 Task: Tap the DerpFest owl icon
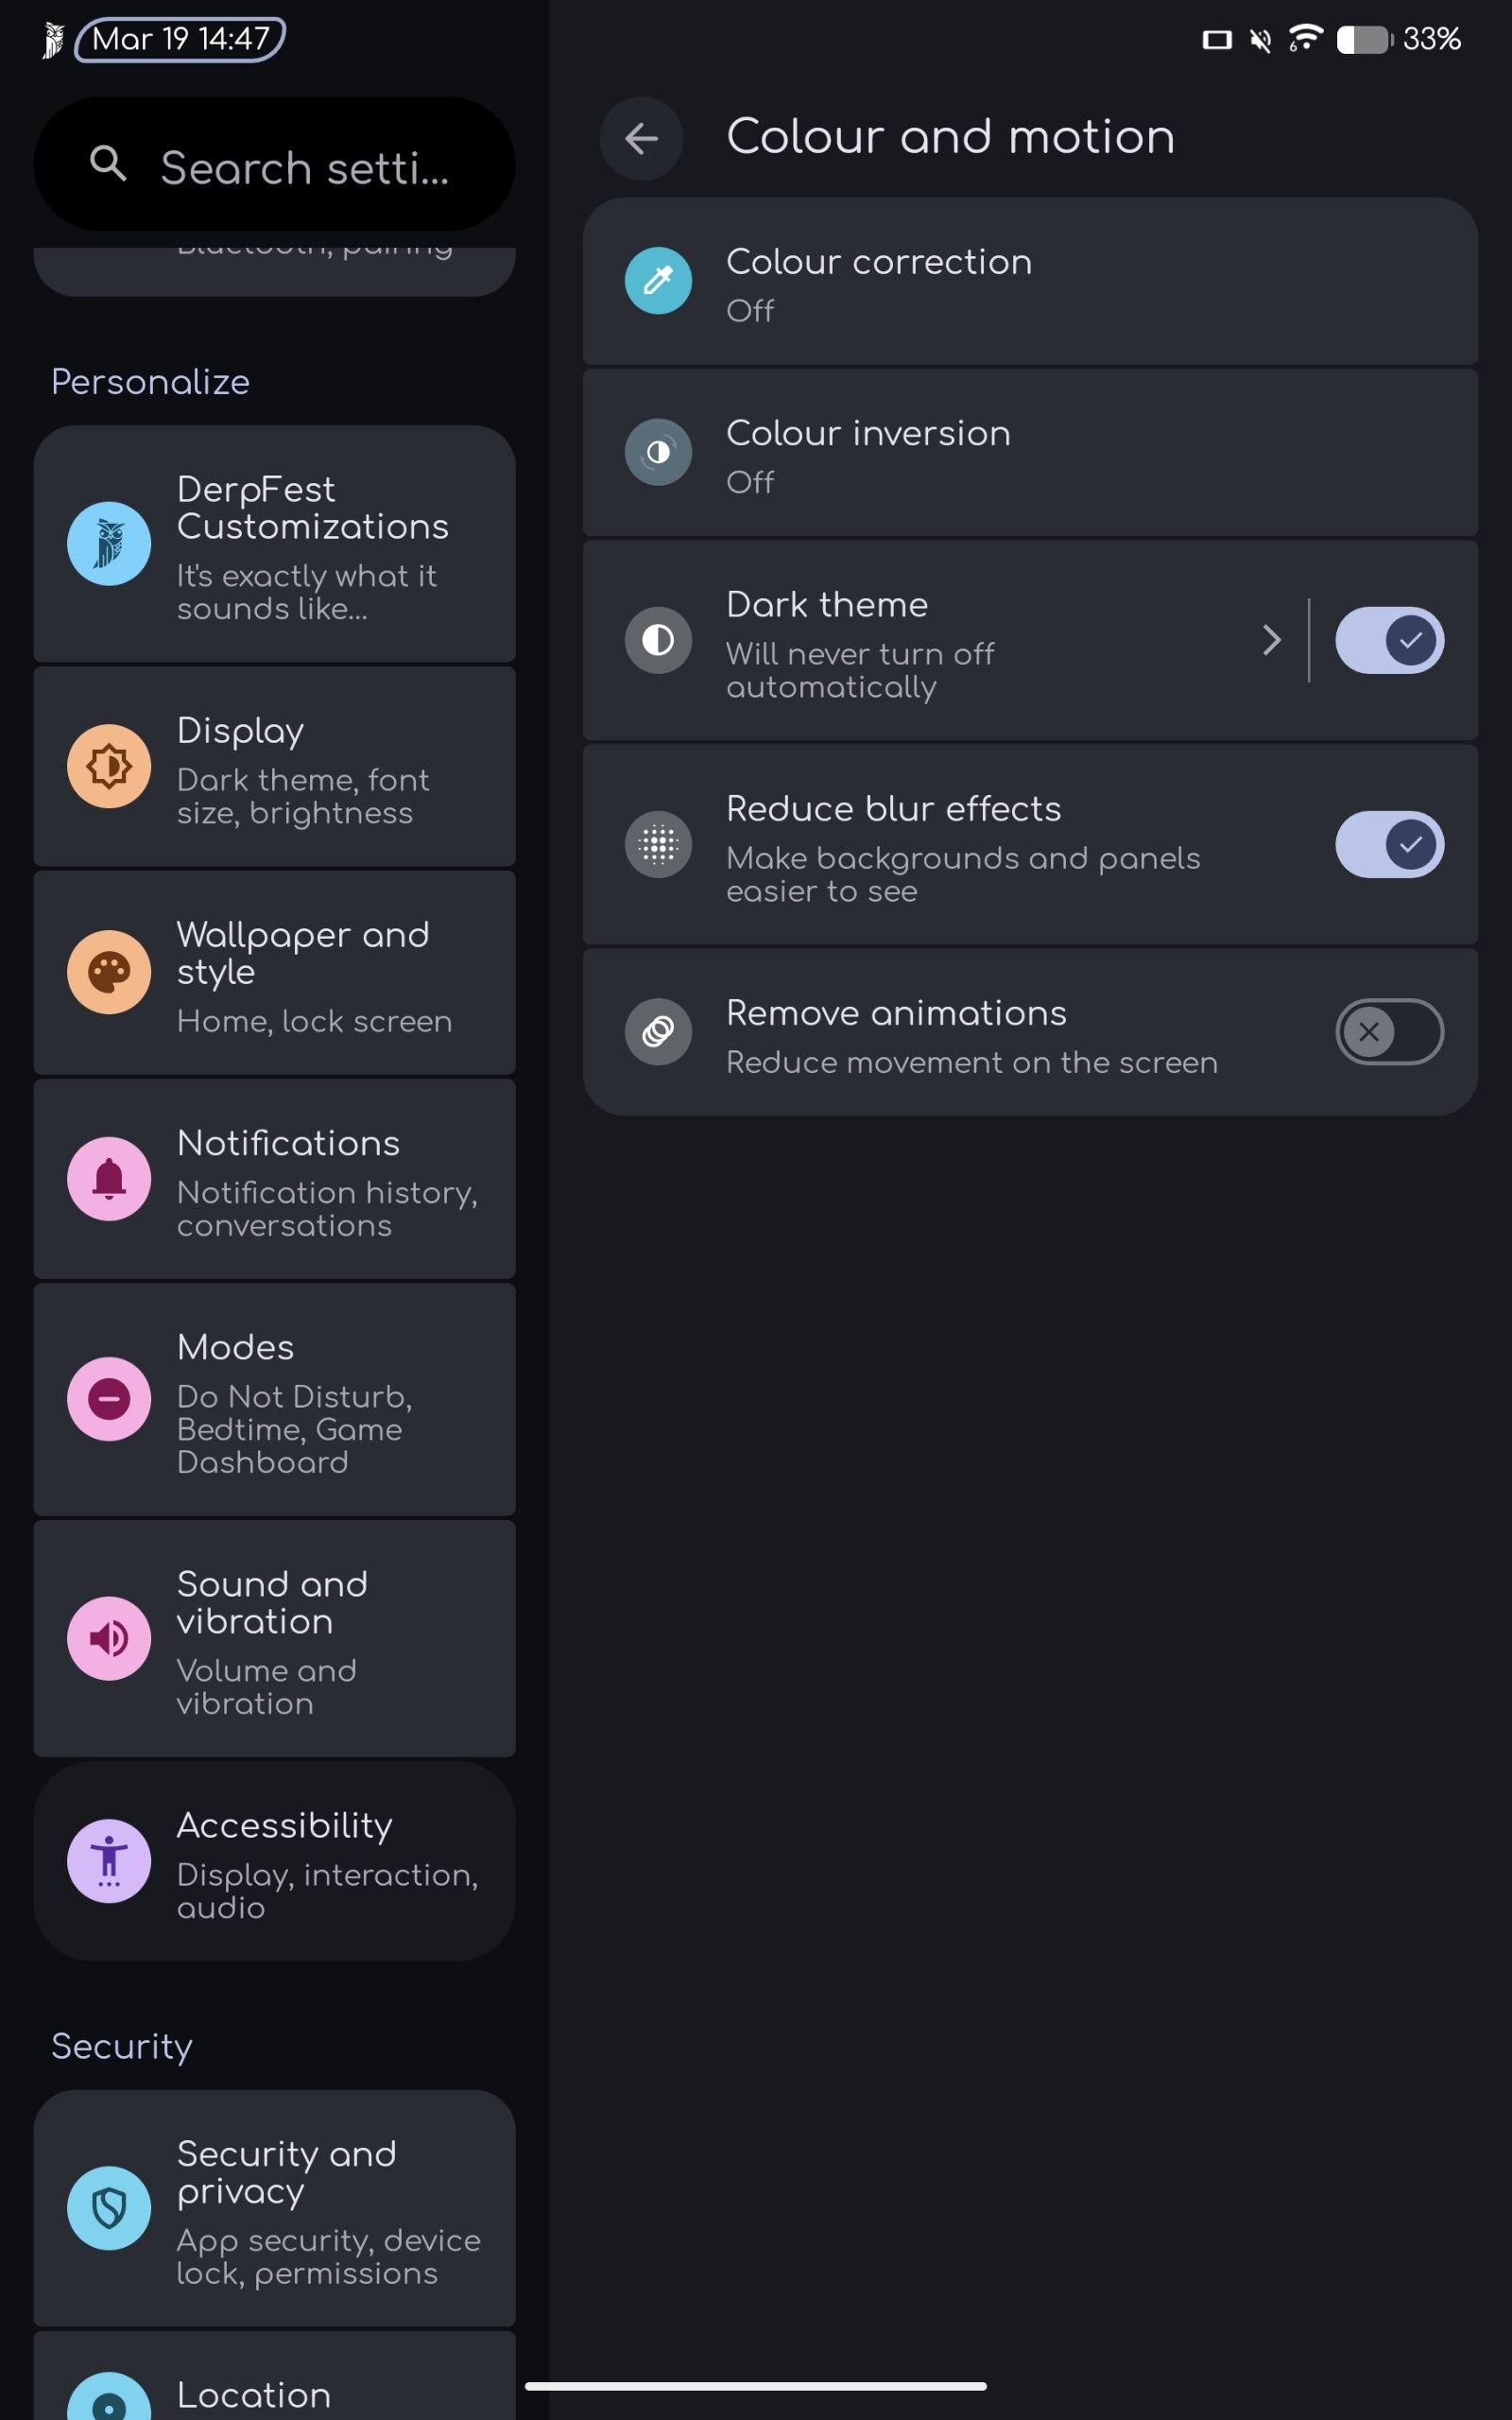point(109,544)
